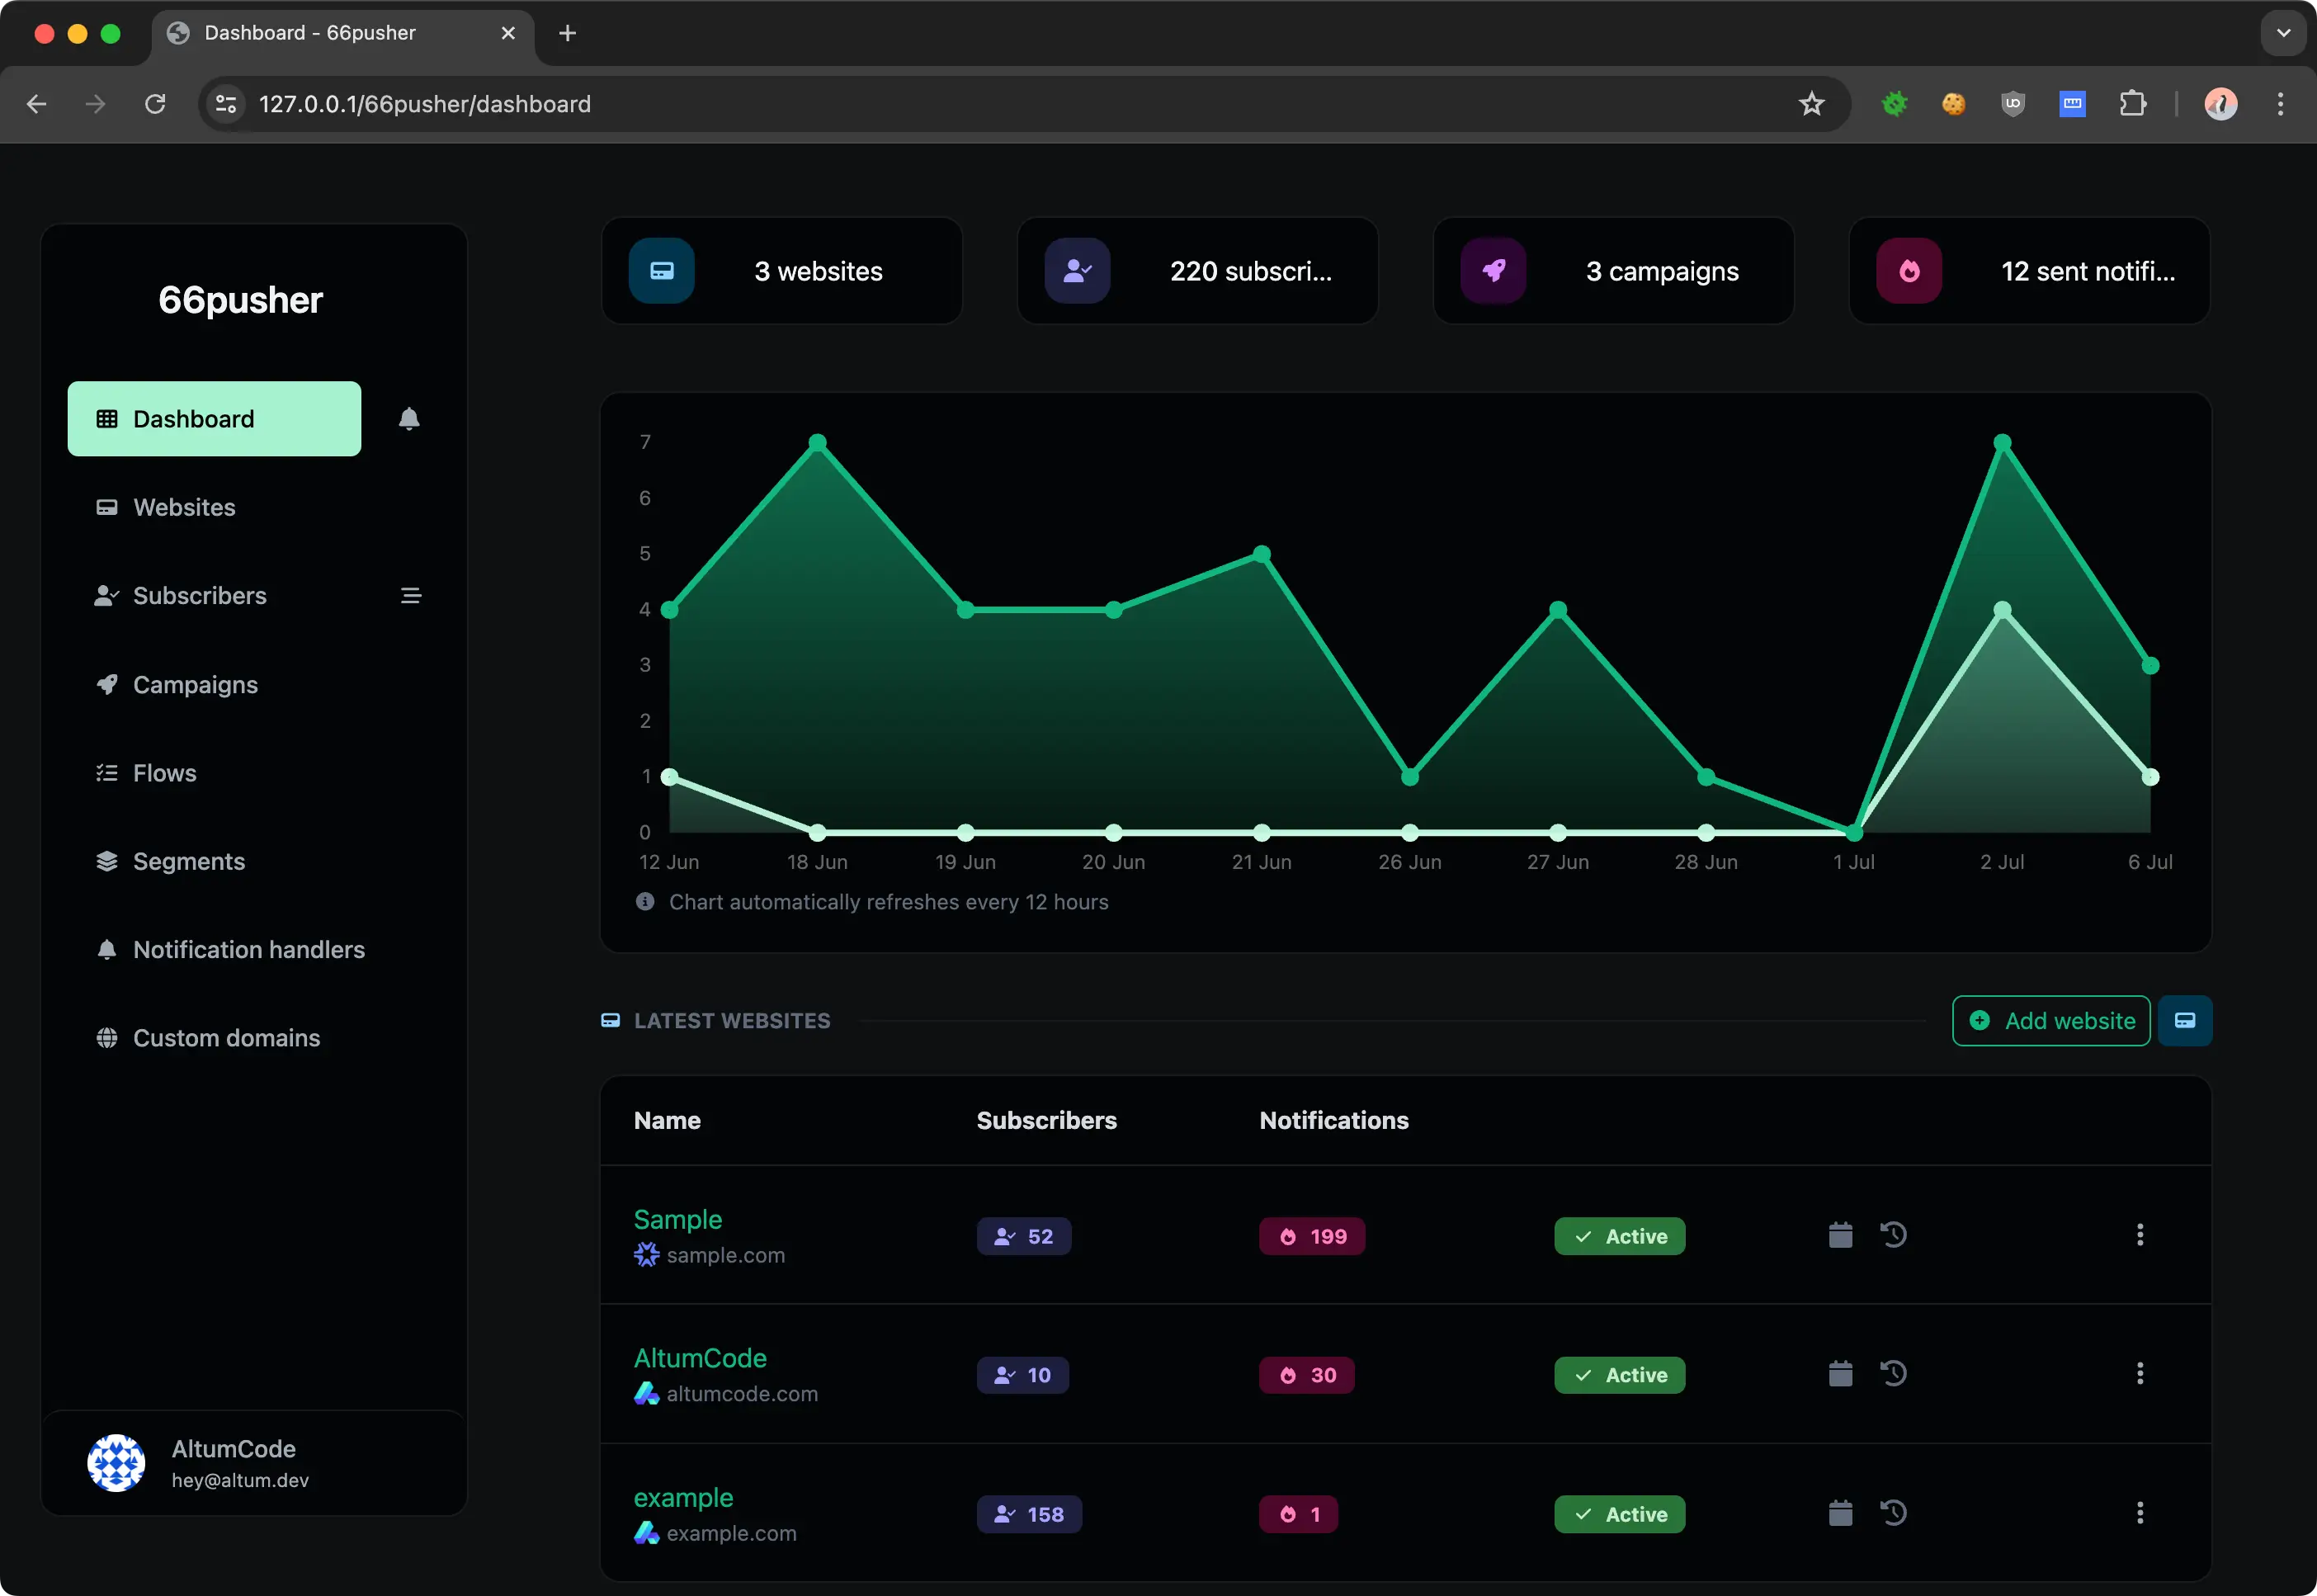
Task: Open the tab search chevron
Action: tap(2282, 32)
